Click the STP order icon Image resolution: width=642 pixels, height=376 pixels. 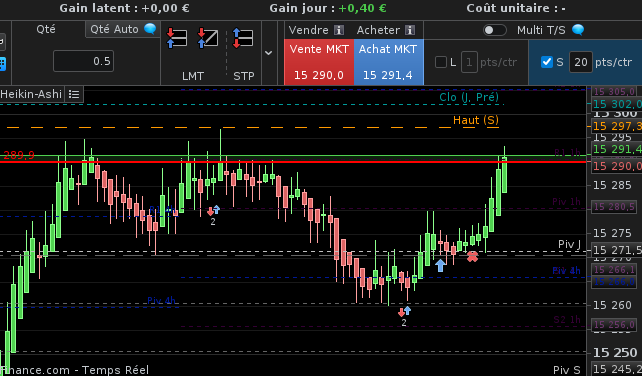pos(243,38)
